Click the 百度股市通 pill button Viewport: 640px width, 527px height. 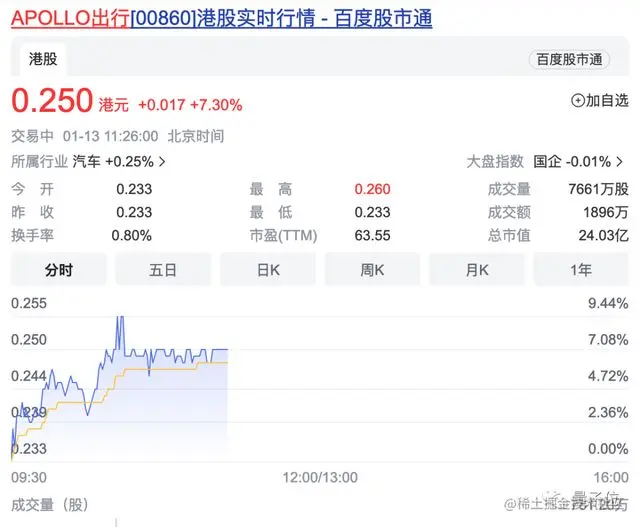click(569, 60)
